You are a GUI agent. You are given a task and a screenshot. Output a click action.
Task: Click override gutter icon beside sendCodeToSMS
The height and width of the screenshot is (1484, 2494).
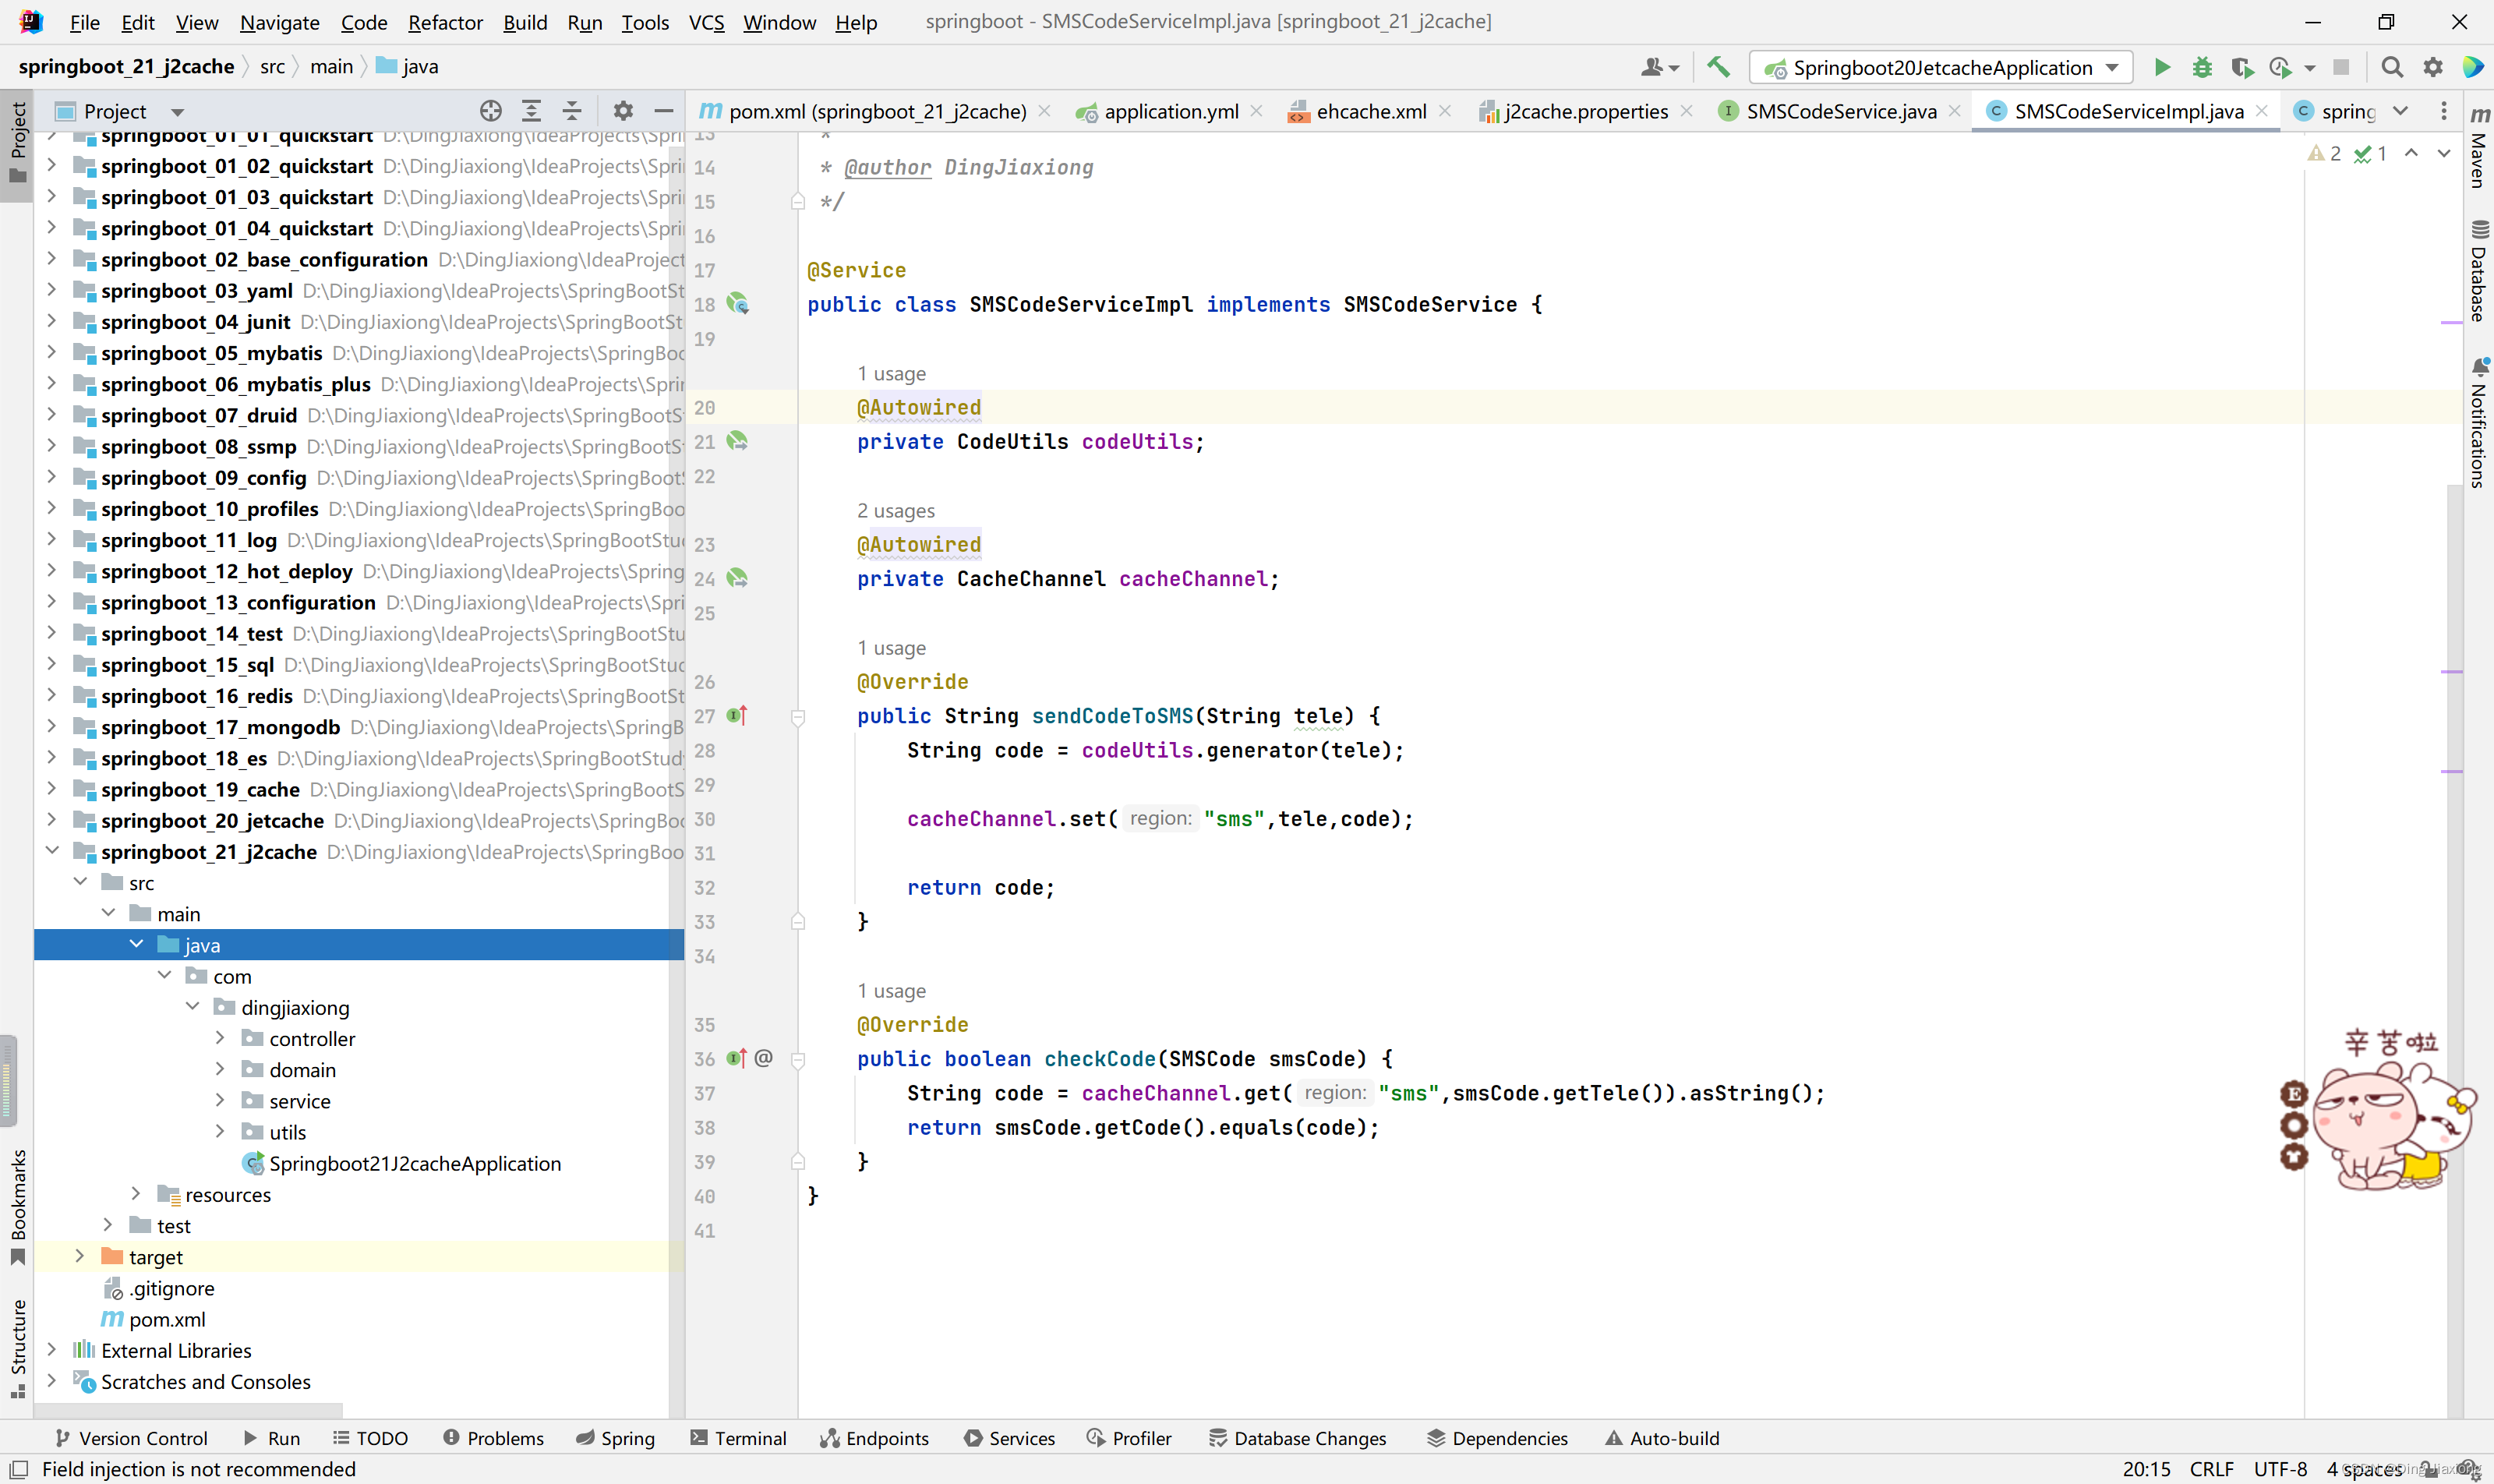[737, 716]
